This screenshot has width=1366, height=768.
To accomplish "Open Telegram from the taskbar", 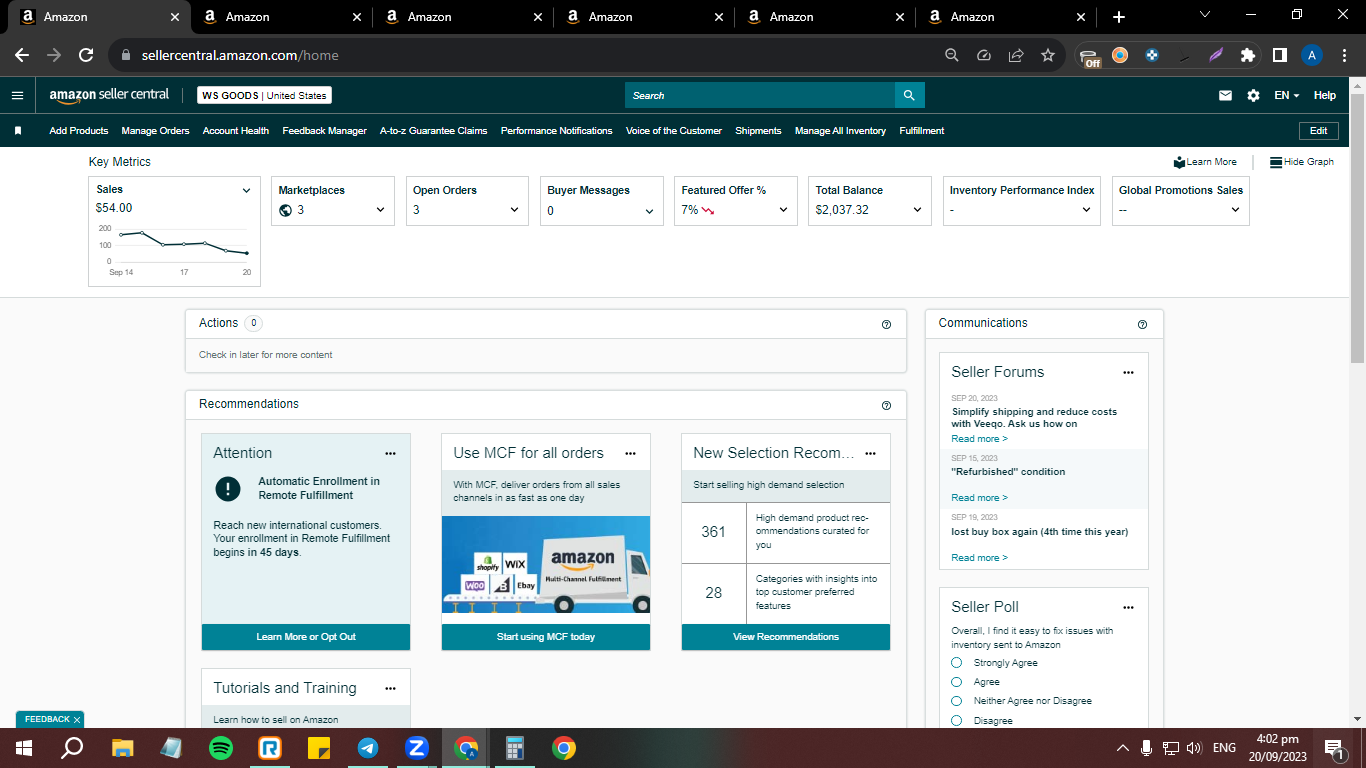I will pos(368,747).
